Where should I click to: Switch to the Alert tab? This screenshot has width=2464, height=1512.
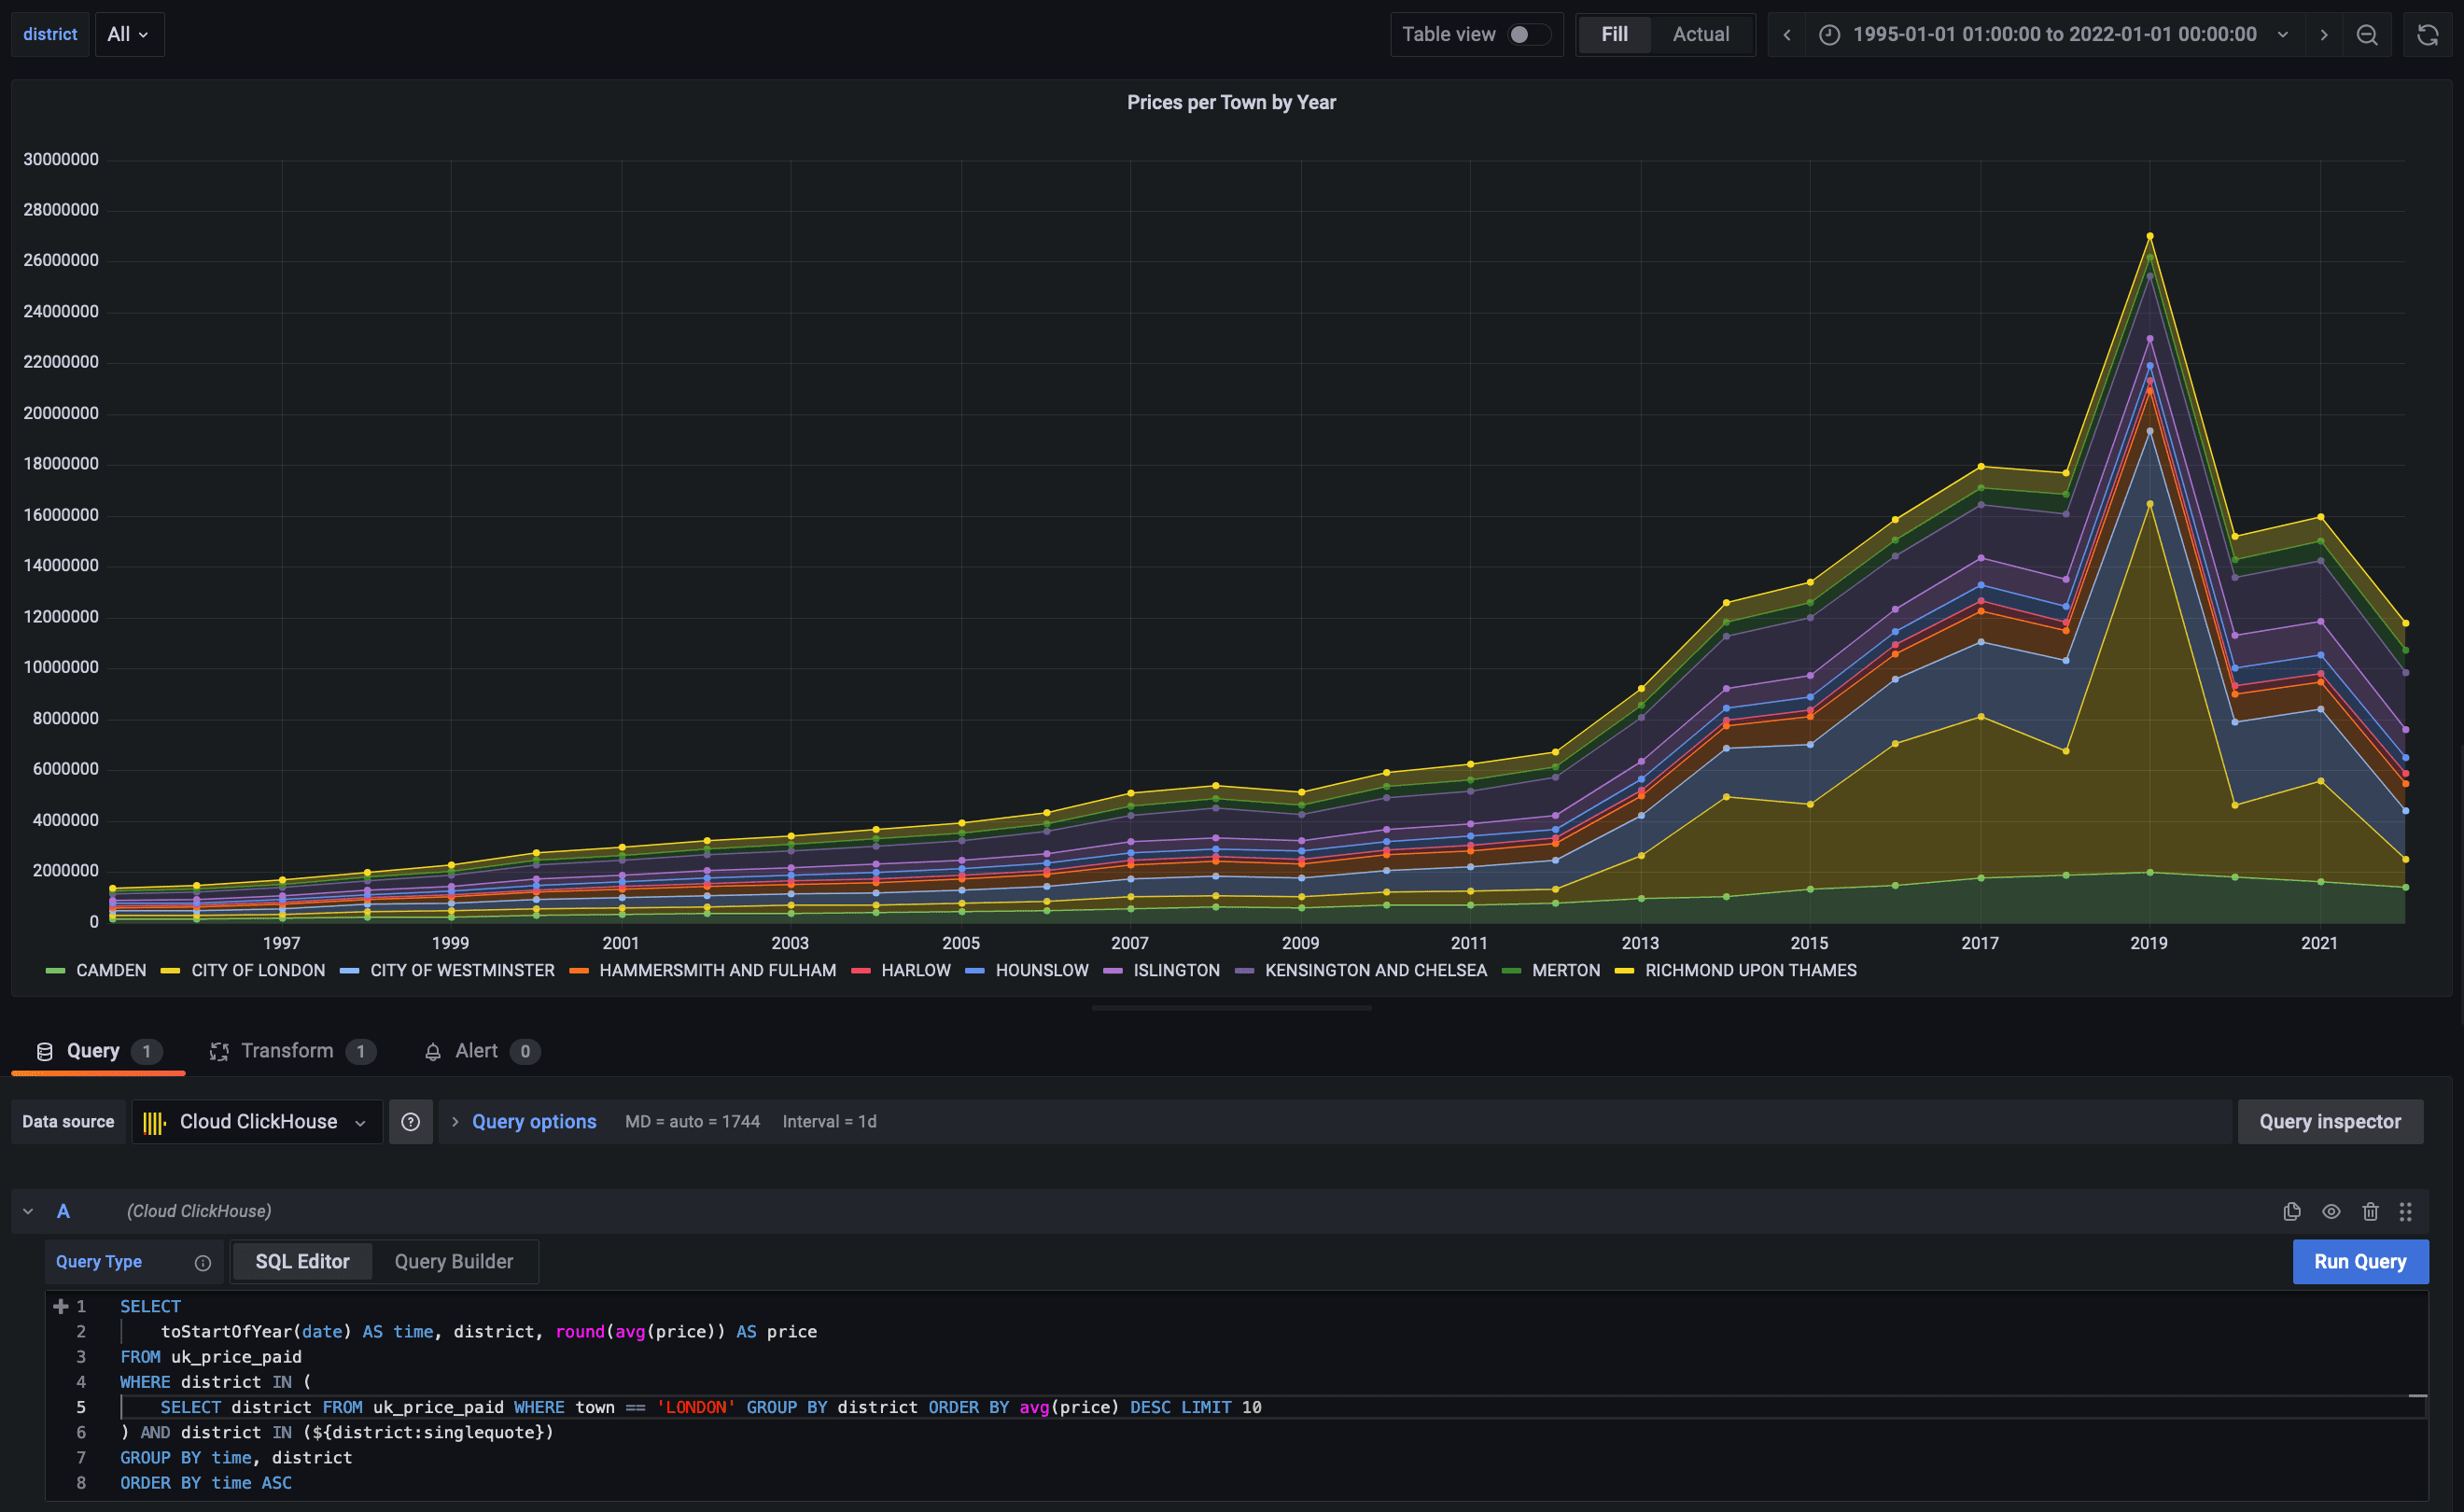pos(476,1051)
